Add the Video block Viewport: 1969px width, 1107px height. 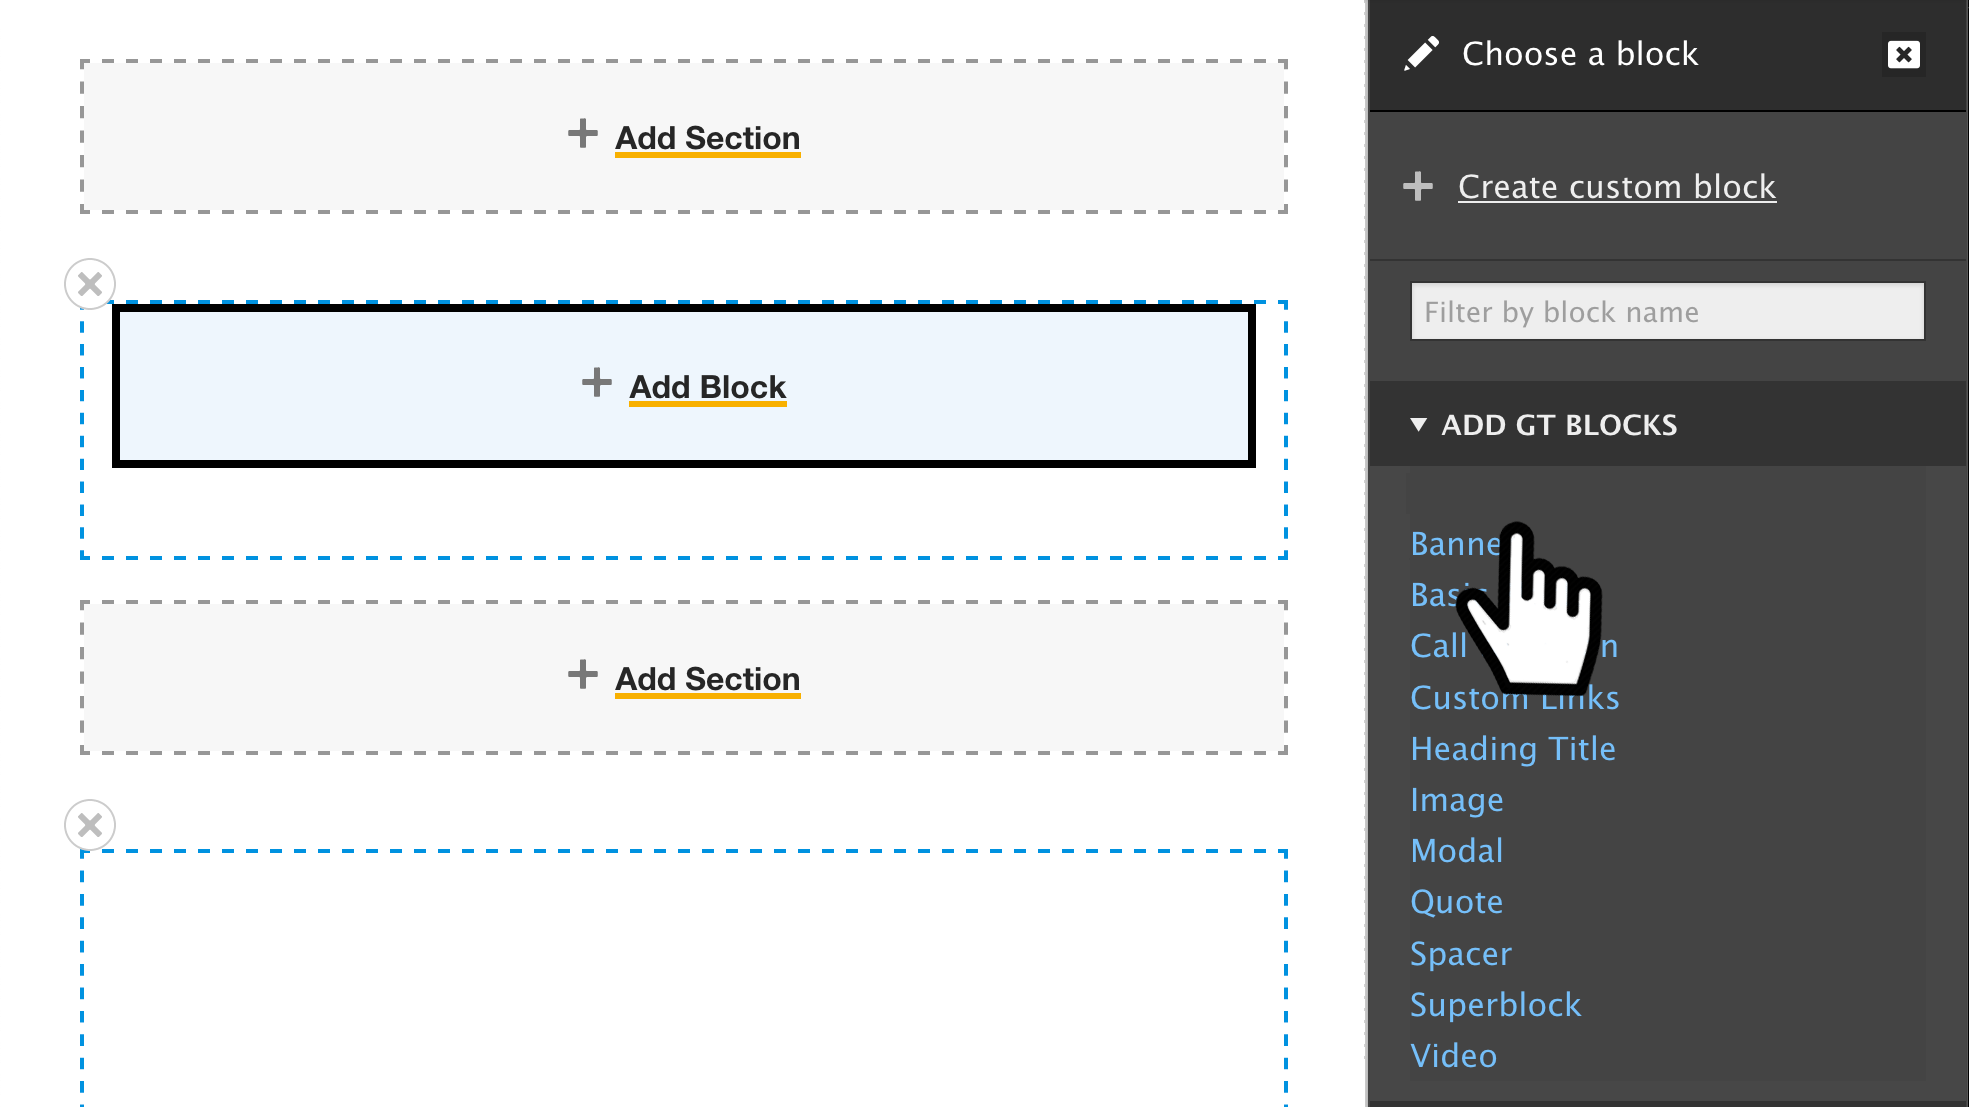[1454, 1056]
